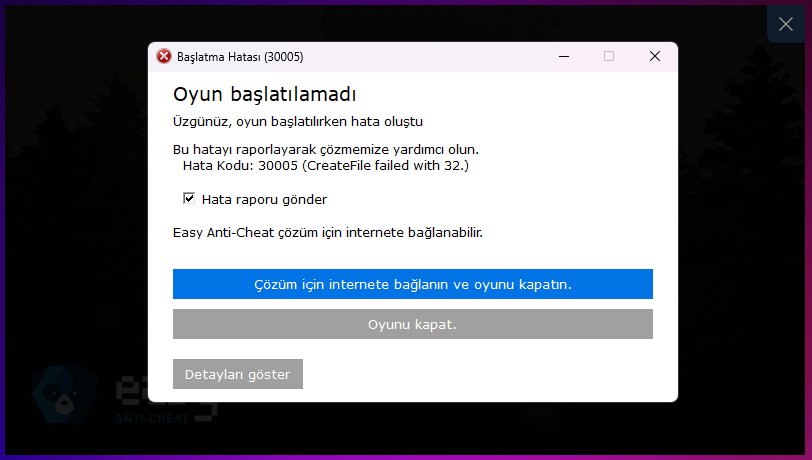The image size is (812, 460).
Task: Minimize the Başlatma Hatası dialog
Action: pos(564,56)
